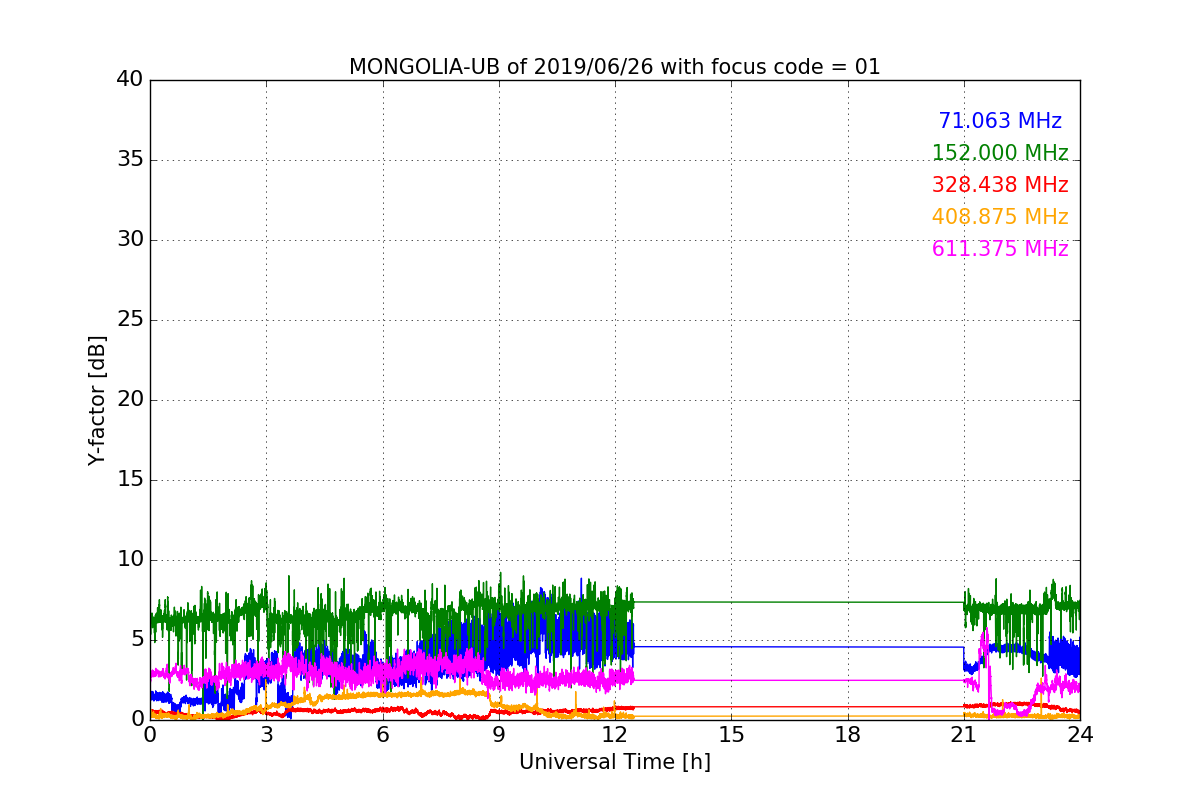The image size is (1200, 800).
Task: Click y-axis tick label 20
Action: 130,400
